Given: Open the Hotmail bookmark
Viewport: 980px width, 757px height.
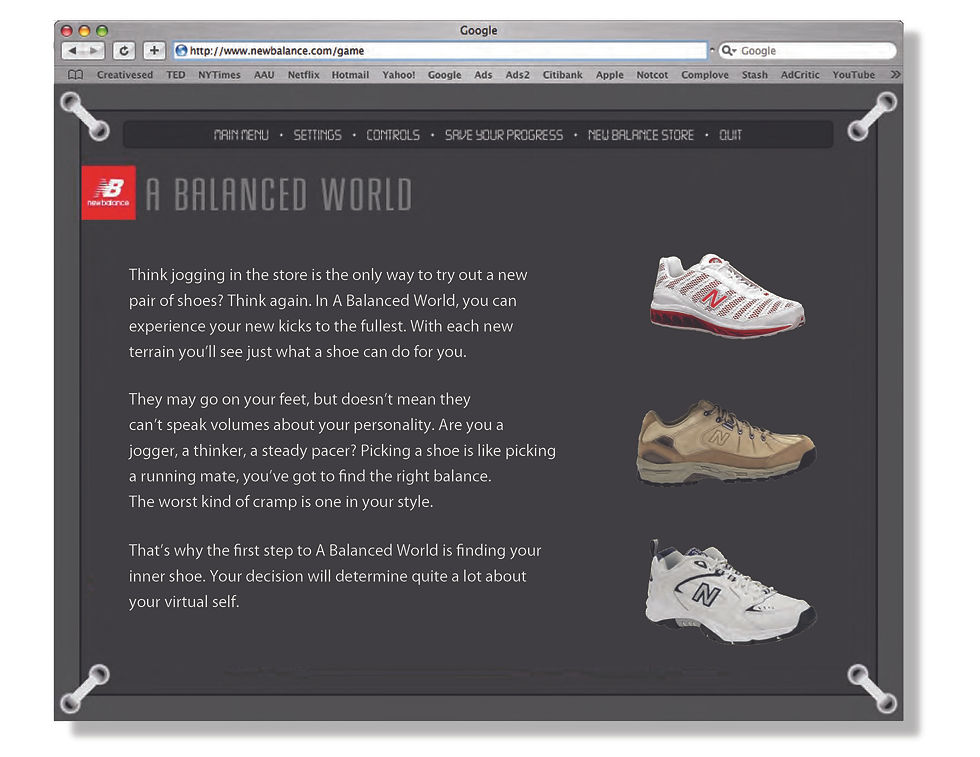Looking at the screenshot, I should pos(350,75).
